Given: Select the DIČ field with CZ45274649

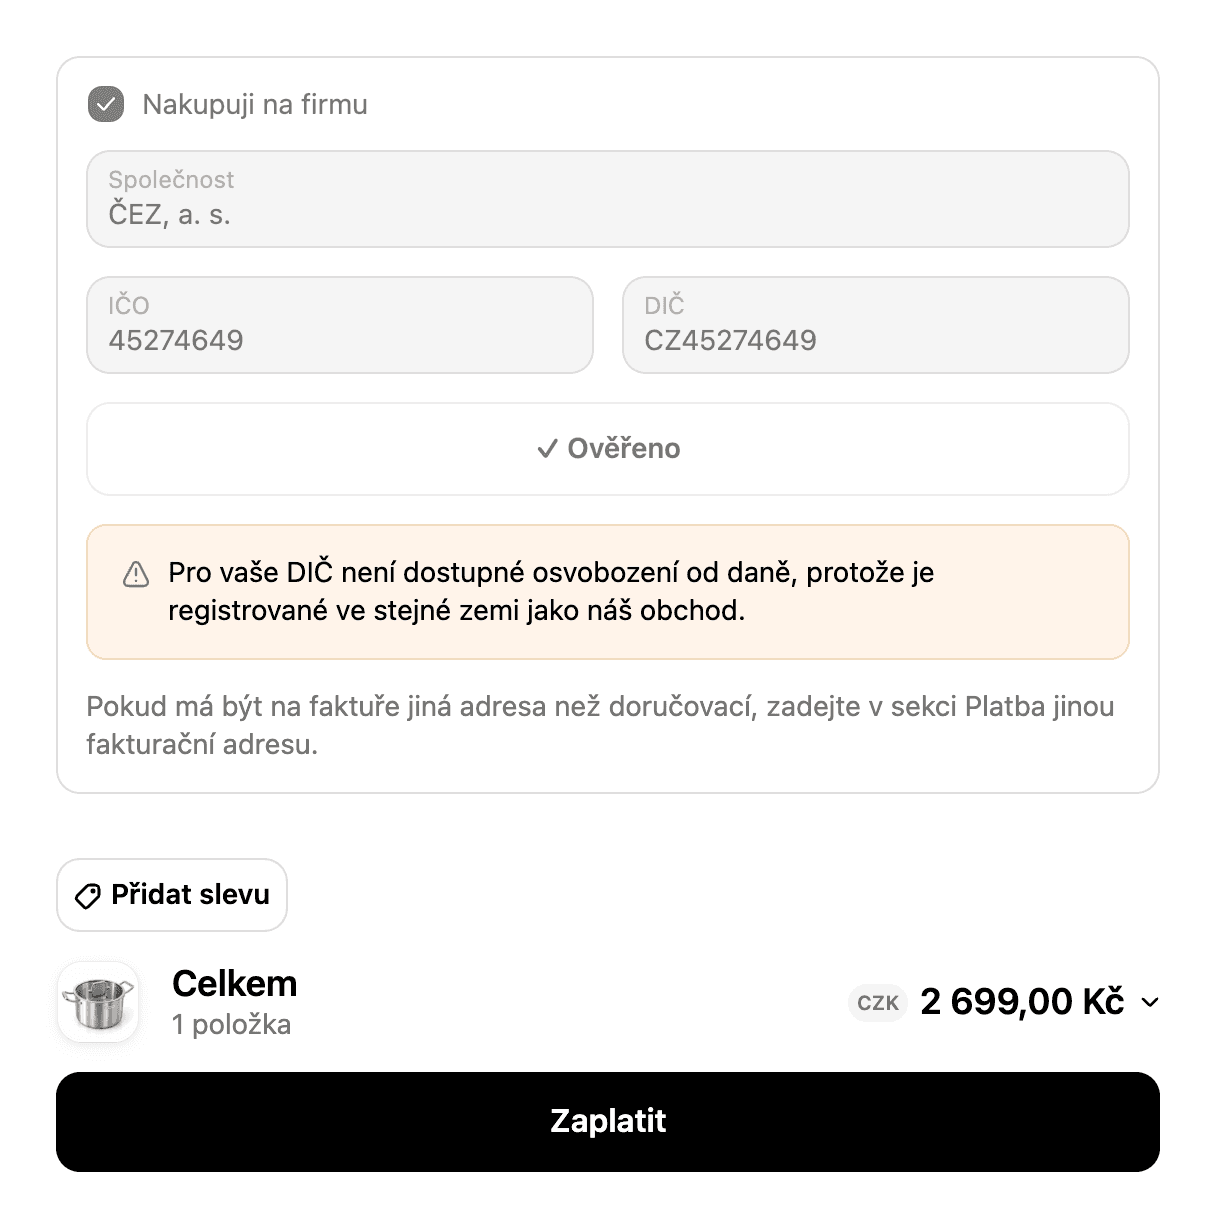Looking at the screenshot, I should point(876,325).
